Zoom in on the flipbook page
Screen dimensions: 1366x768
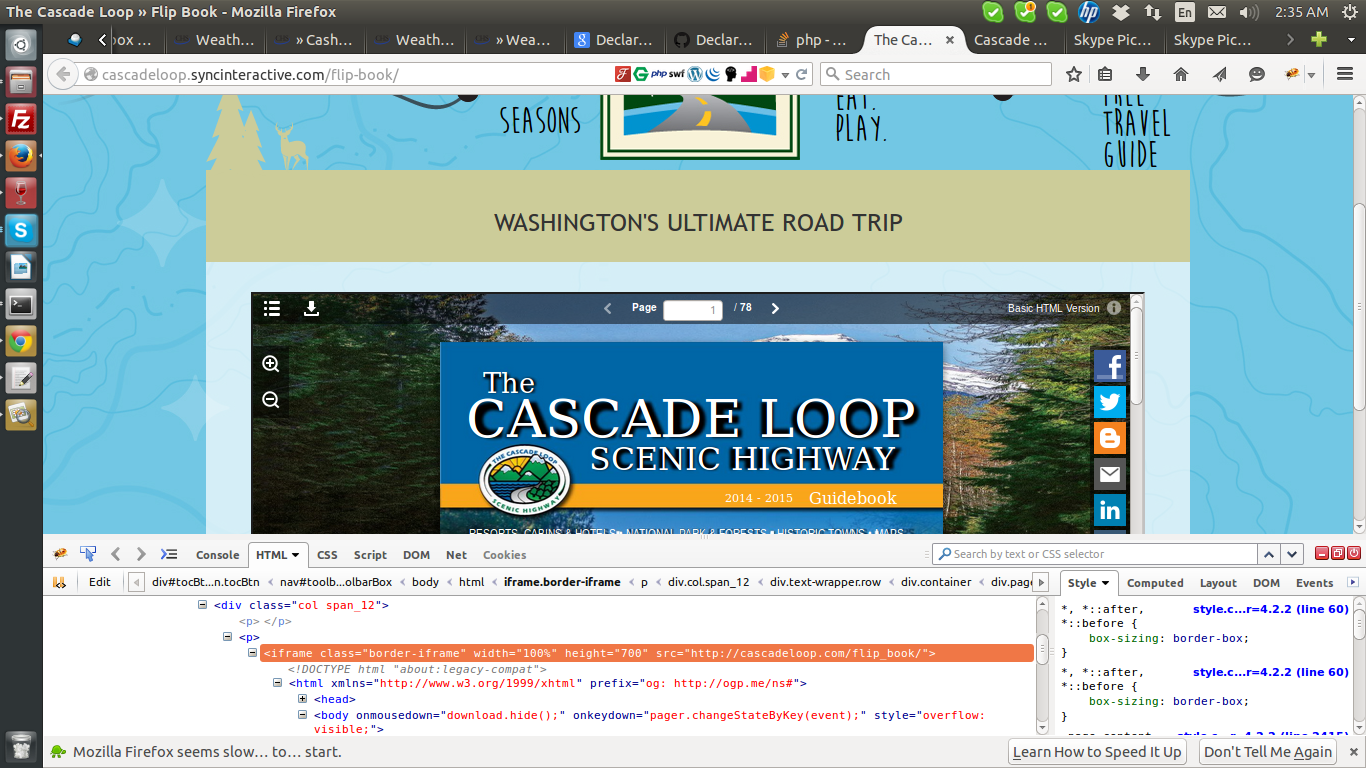click(270, 364)
